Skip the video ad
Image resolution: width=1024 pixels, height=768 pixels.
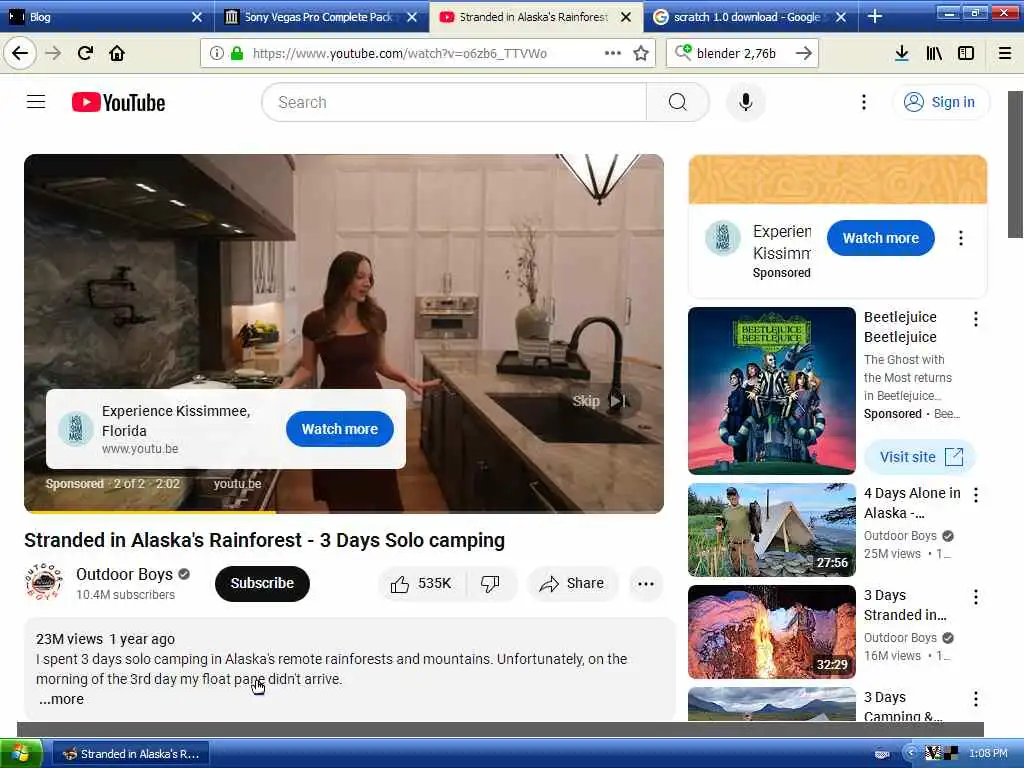[x=600, y=401]
